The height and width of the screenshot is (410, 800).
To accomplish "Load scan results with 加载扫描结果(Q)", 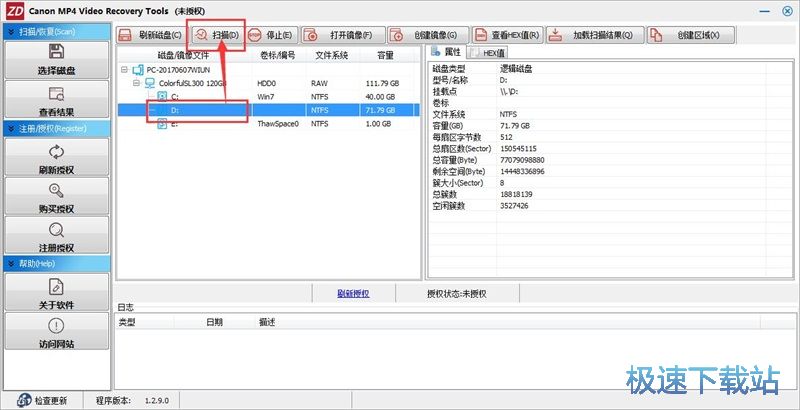I will tap(595, 35).
